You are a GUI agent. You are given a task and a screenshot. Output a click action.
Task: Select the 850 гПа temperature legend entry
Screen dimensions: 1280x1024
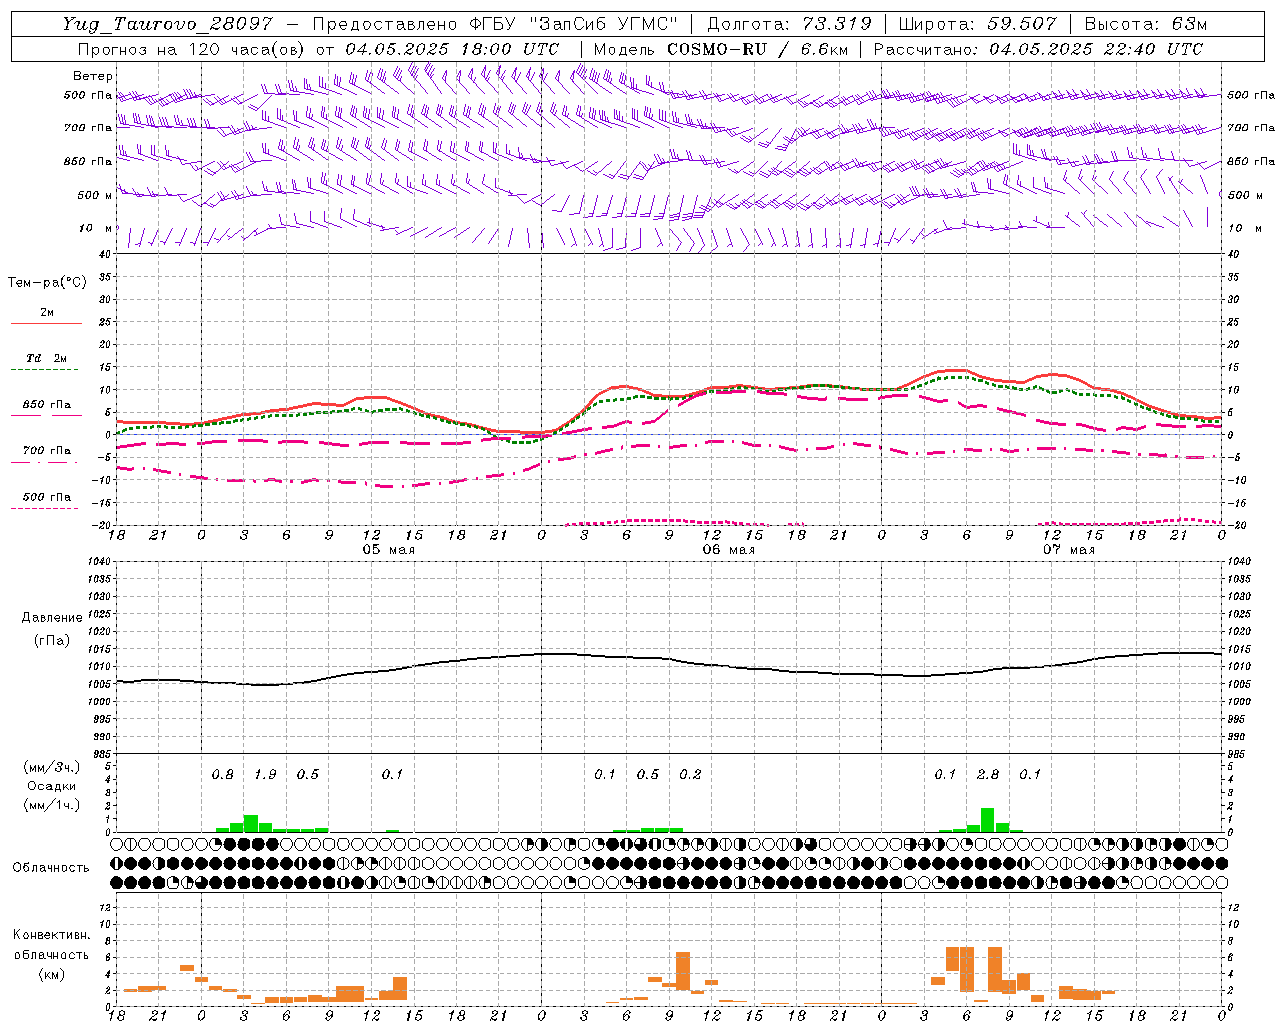(x=47, y=405)
